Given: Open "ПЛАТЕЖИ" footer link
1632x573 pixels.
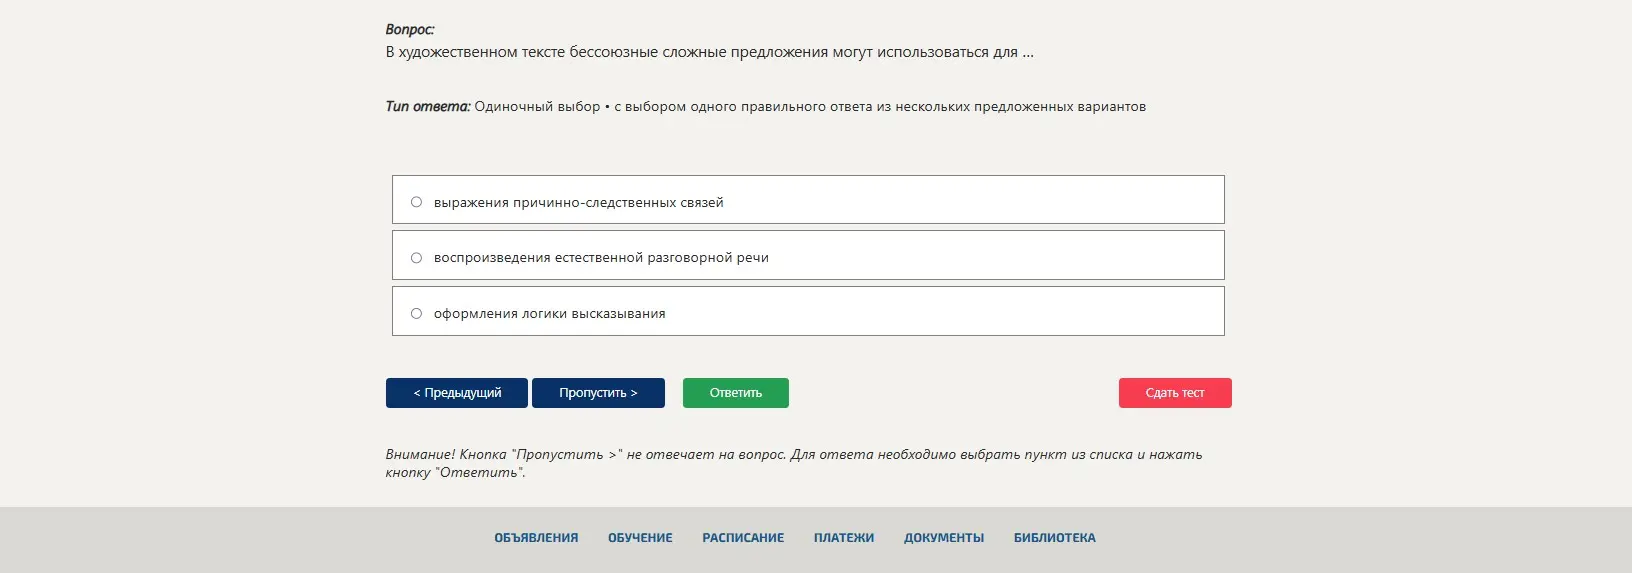Looking at the screenshot, I should [x=844, y=538].
